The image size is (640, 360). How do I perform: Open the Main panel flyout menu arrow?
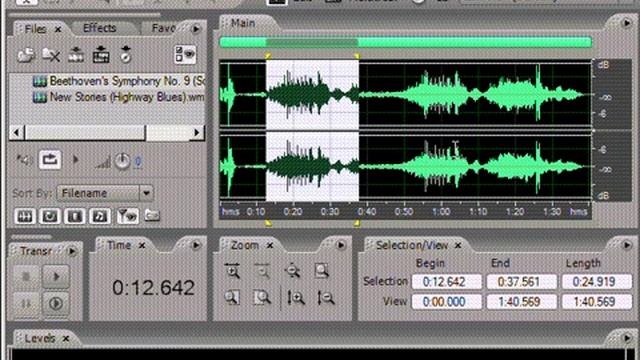point(627,23)
